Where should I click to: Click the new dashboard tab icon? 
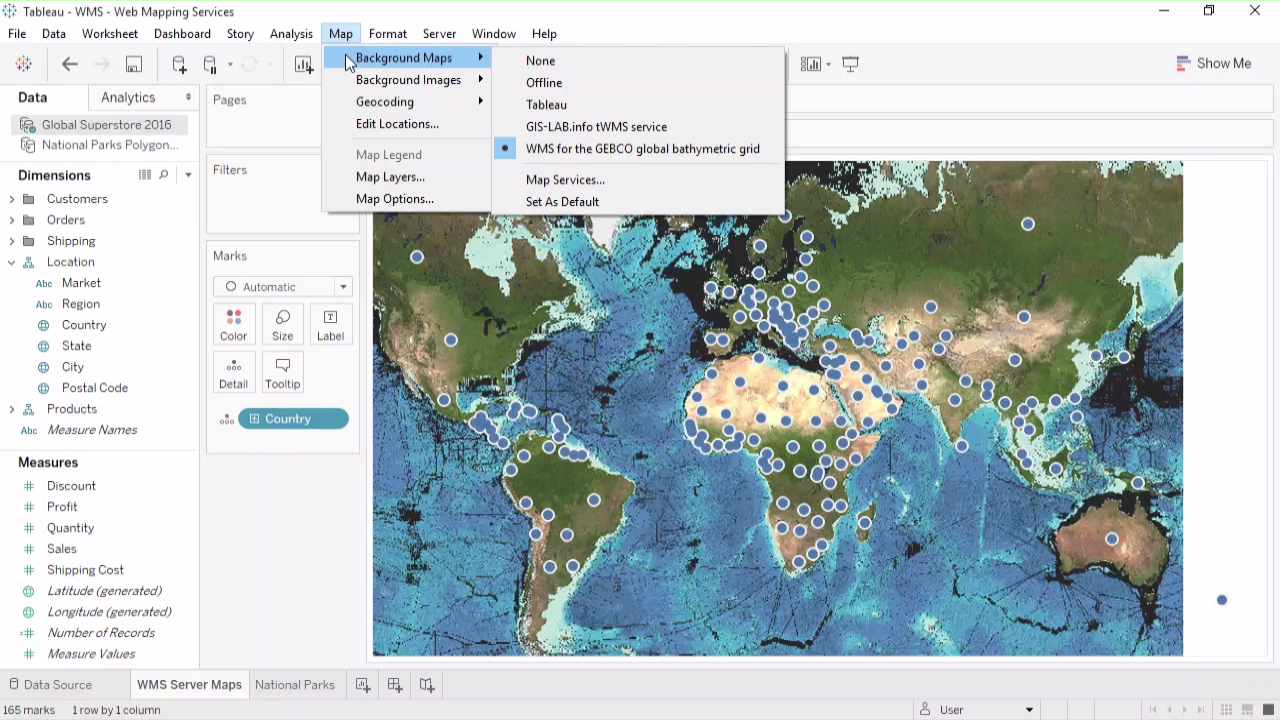click(395, 685)
